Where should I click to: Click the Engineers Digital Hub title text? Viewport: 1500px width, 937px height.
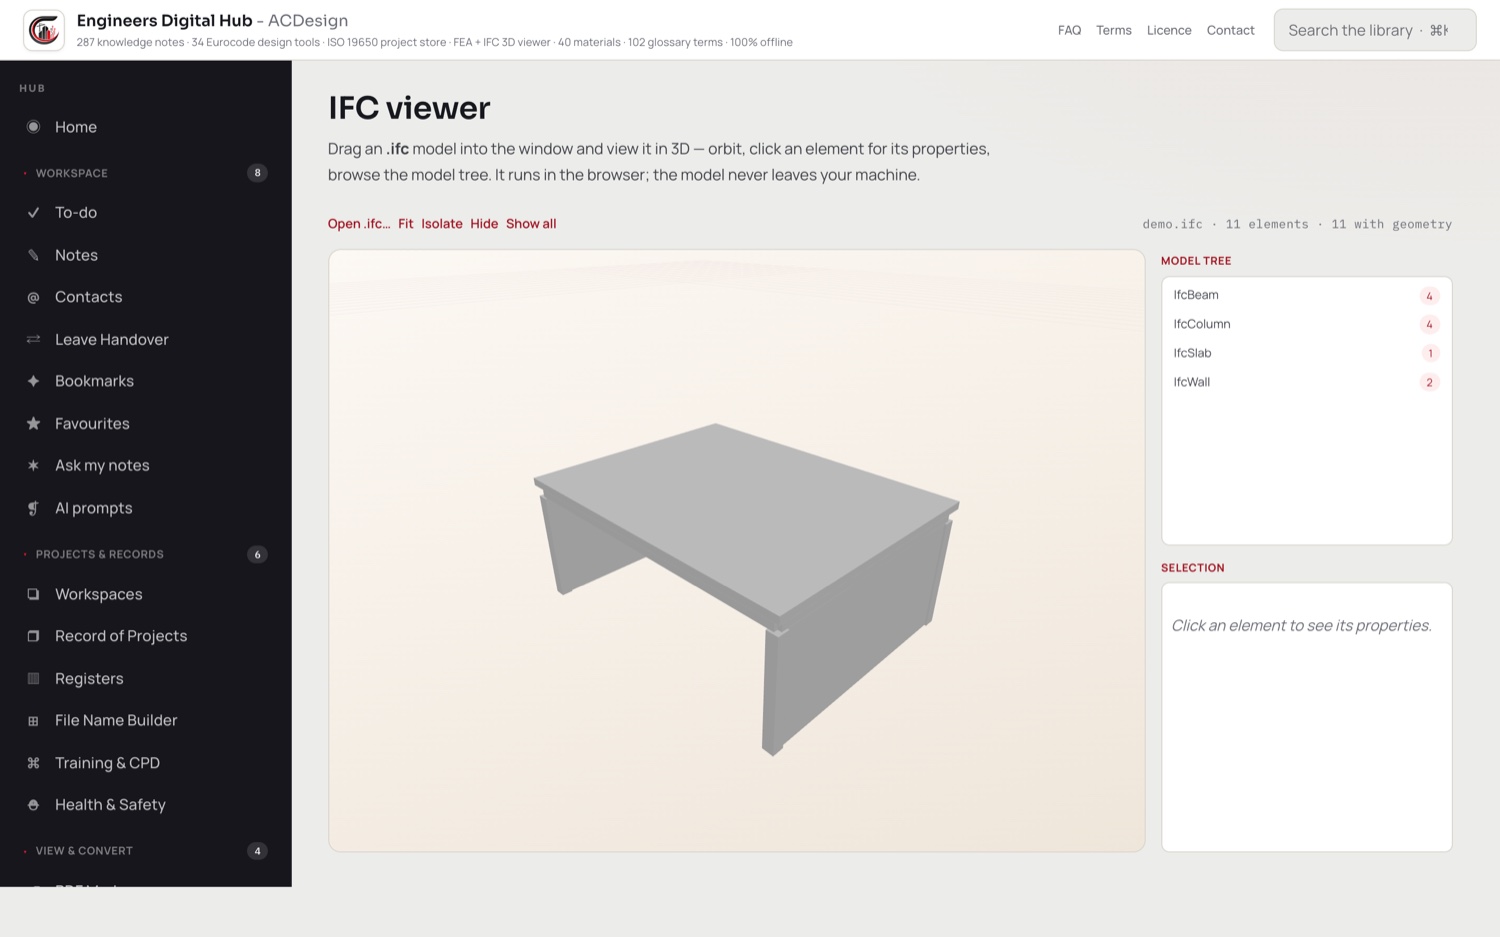pos(165,20)
